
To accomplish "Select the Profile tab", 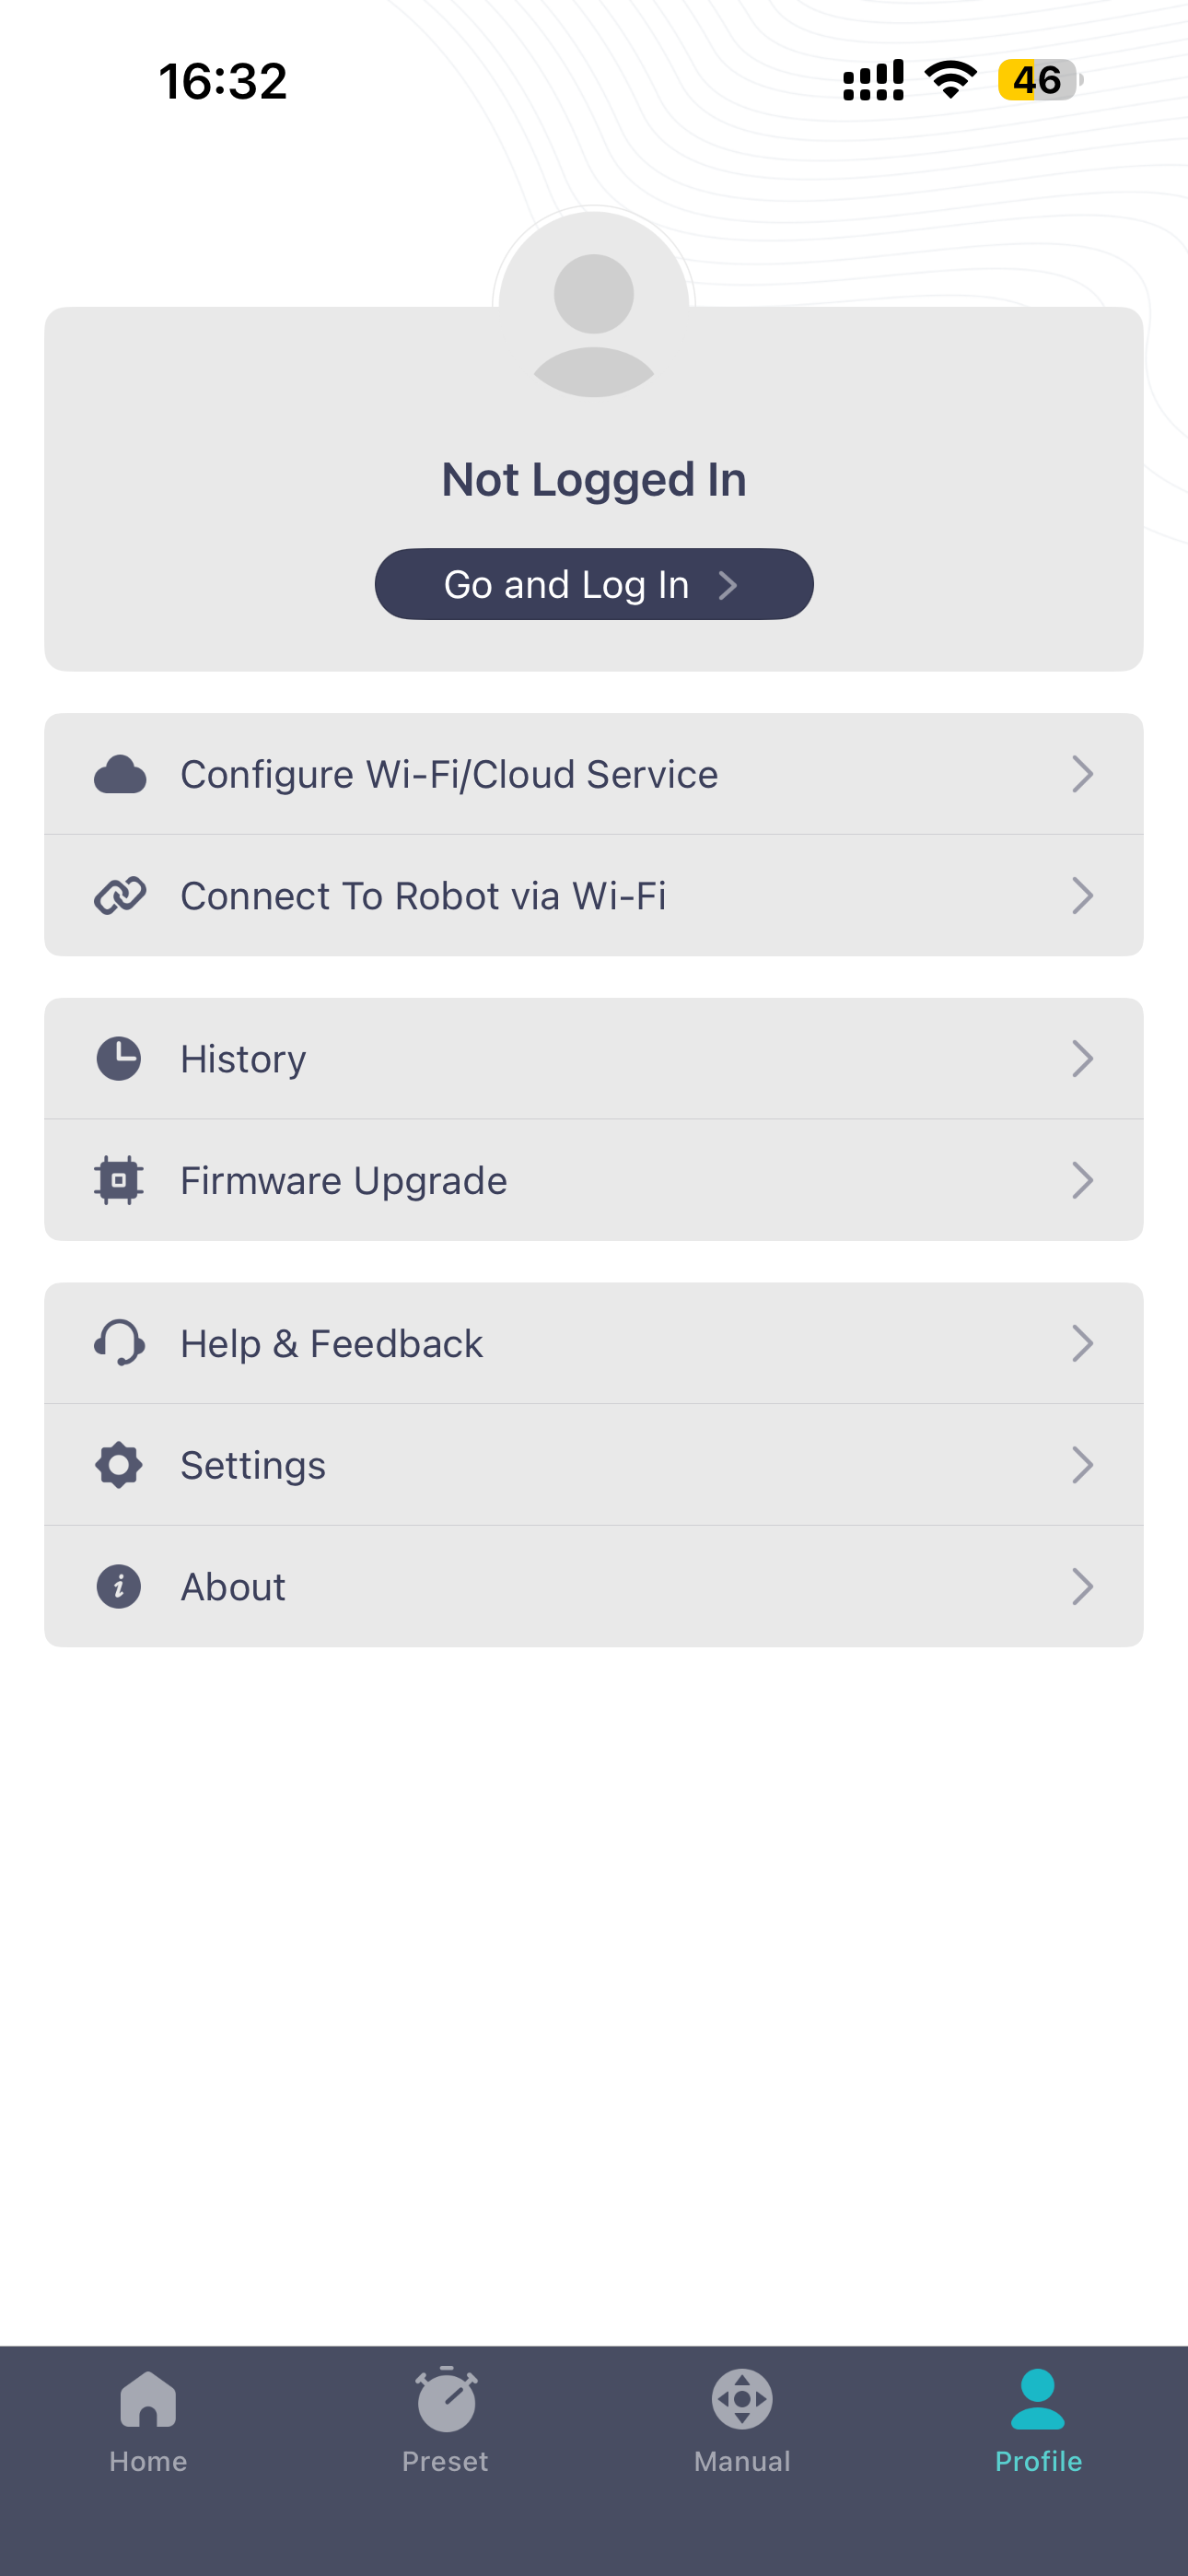I will click(1038, 2422).
